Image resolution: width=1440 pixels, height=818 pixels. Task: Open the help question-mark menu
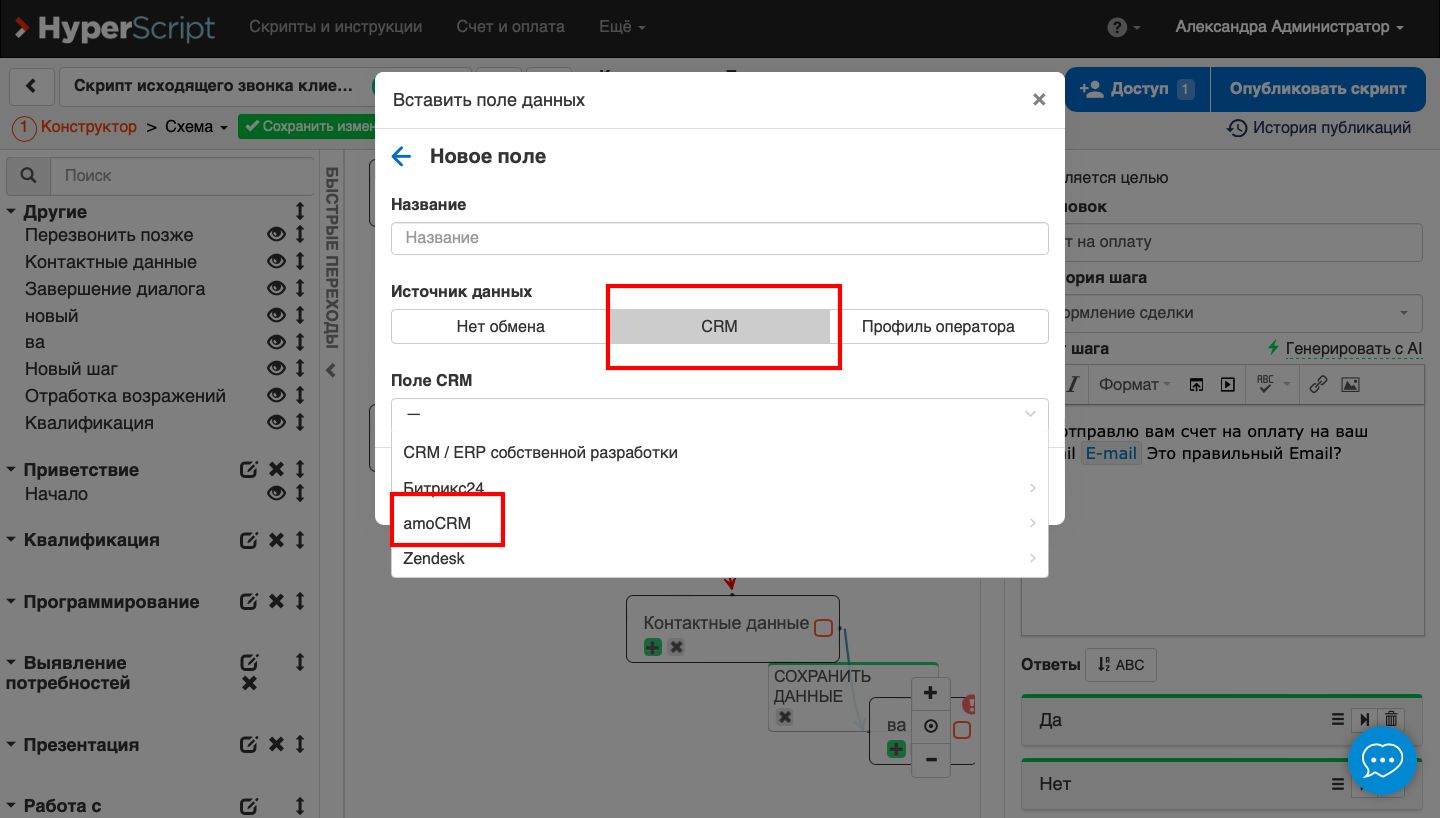pyautogui.click(x=1124, y=28)
